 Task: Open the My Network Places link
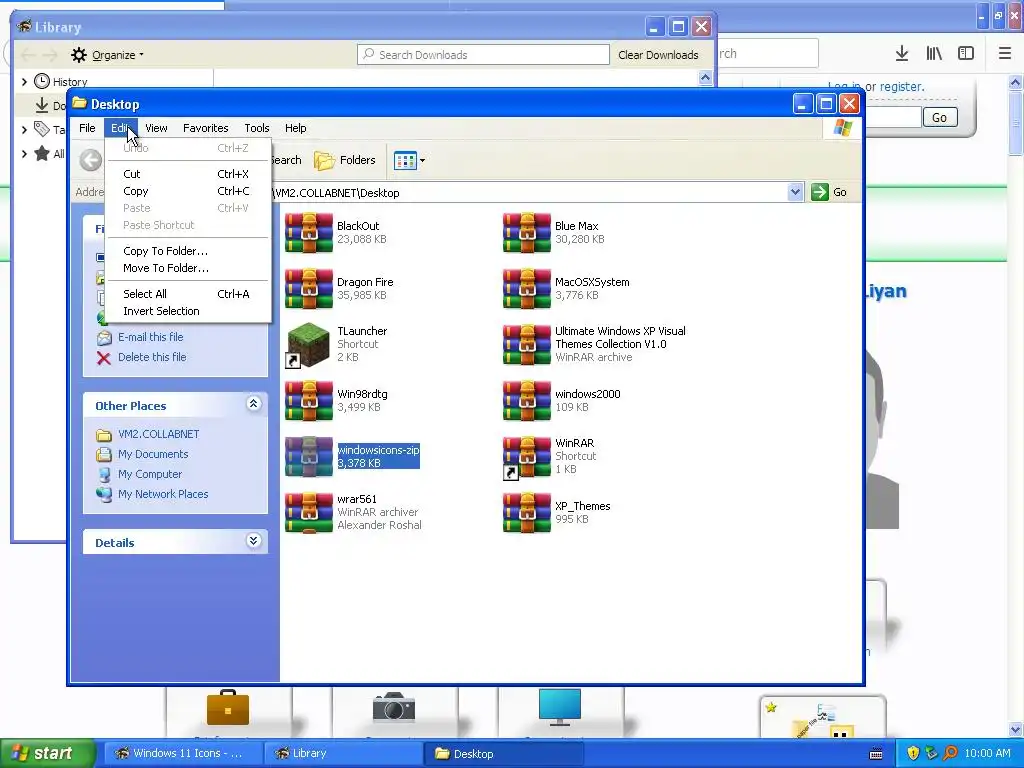tap(163, 494)
